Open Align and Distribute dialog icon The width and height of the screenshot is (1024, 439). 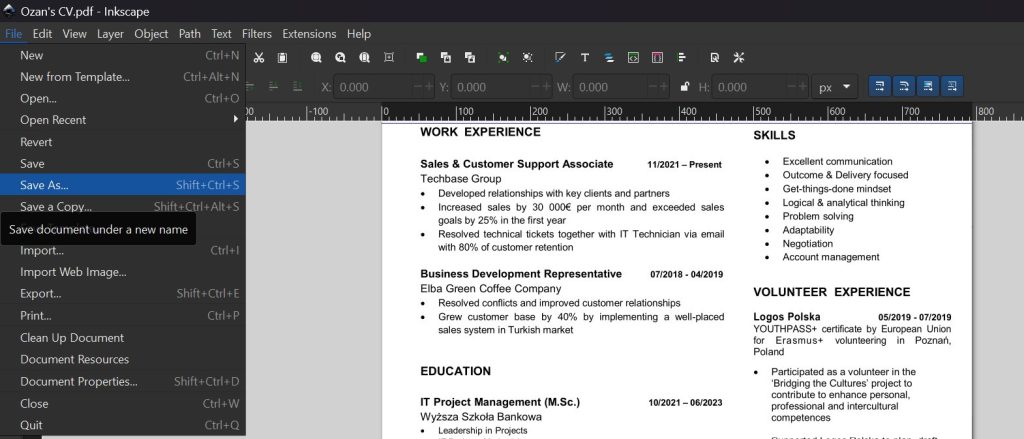point(681,57)
